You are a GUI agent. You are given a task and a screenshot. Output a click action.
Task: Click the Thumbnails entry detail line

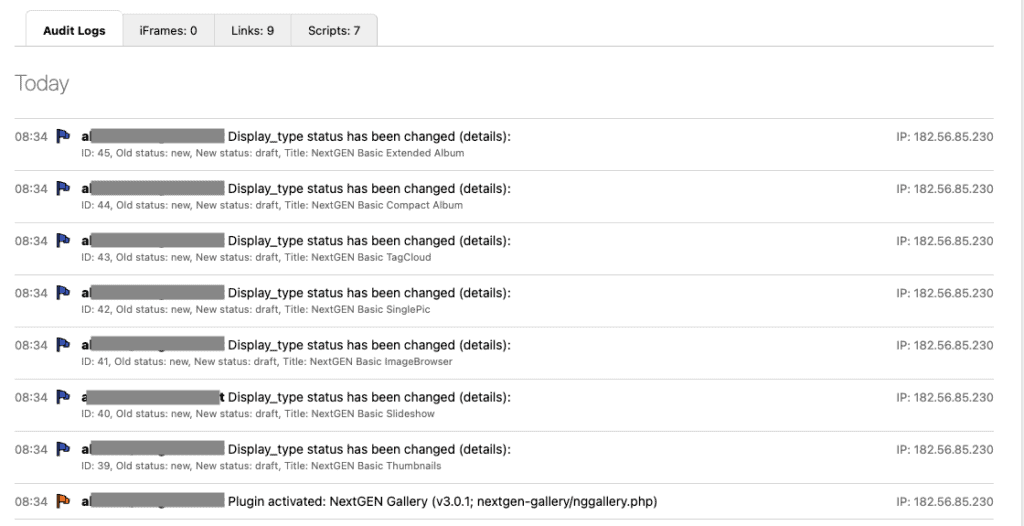(260, 466)
